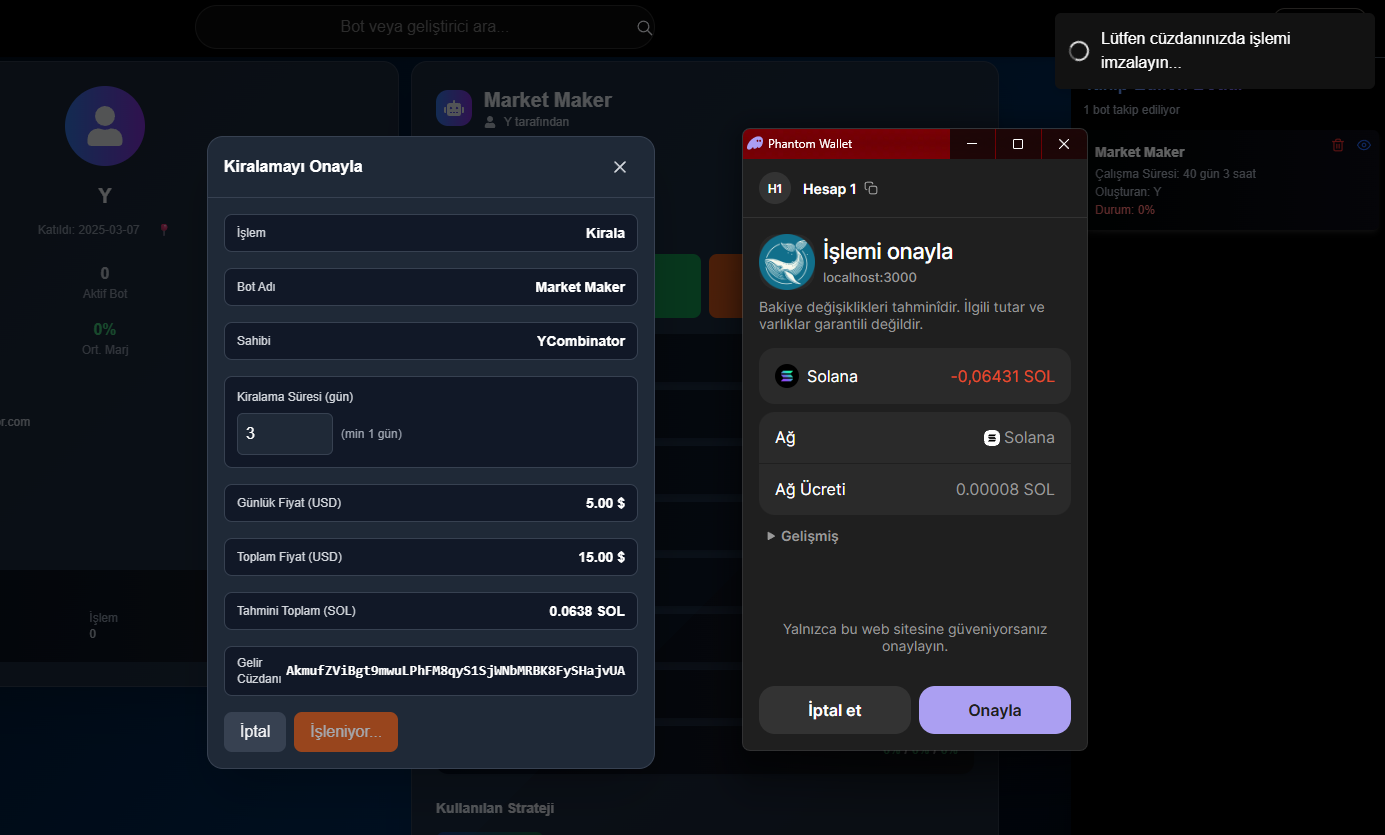Screen dimensions: 1385x835
Task: Click the Y tarafından author text
Action: click(536, 122)
